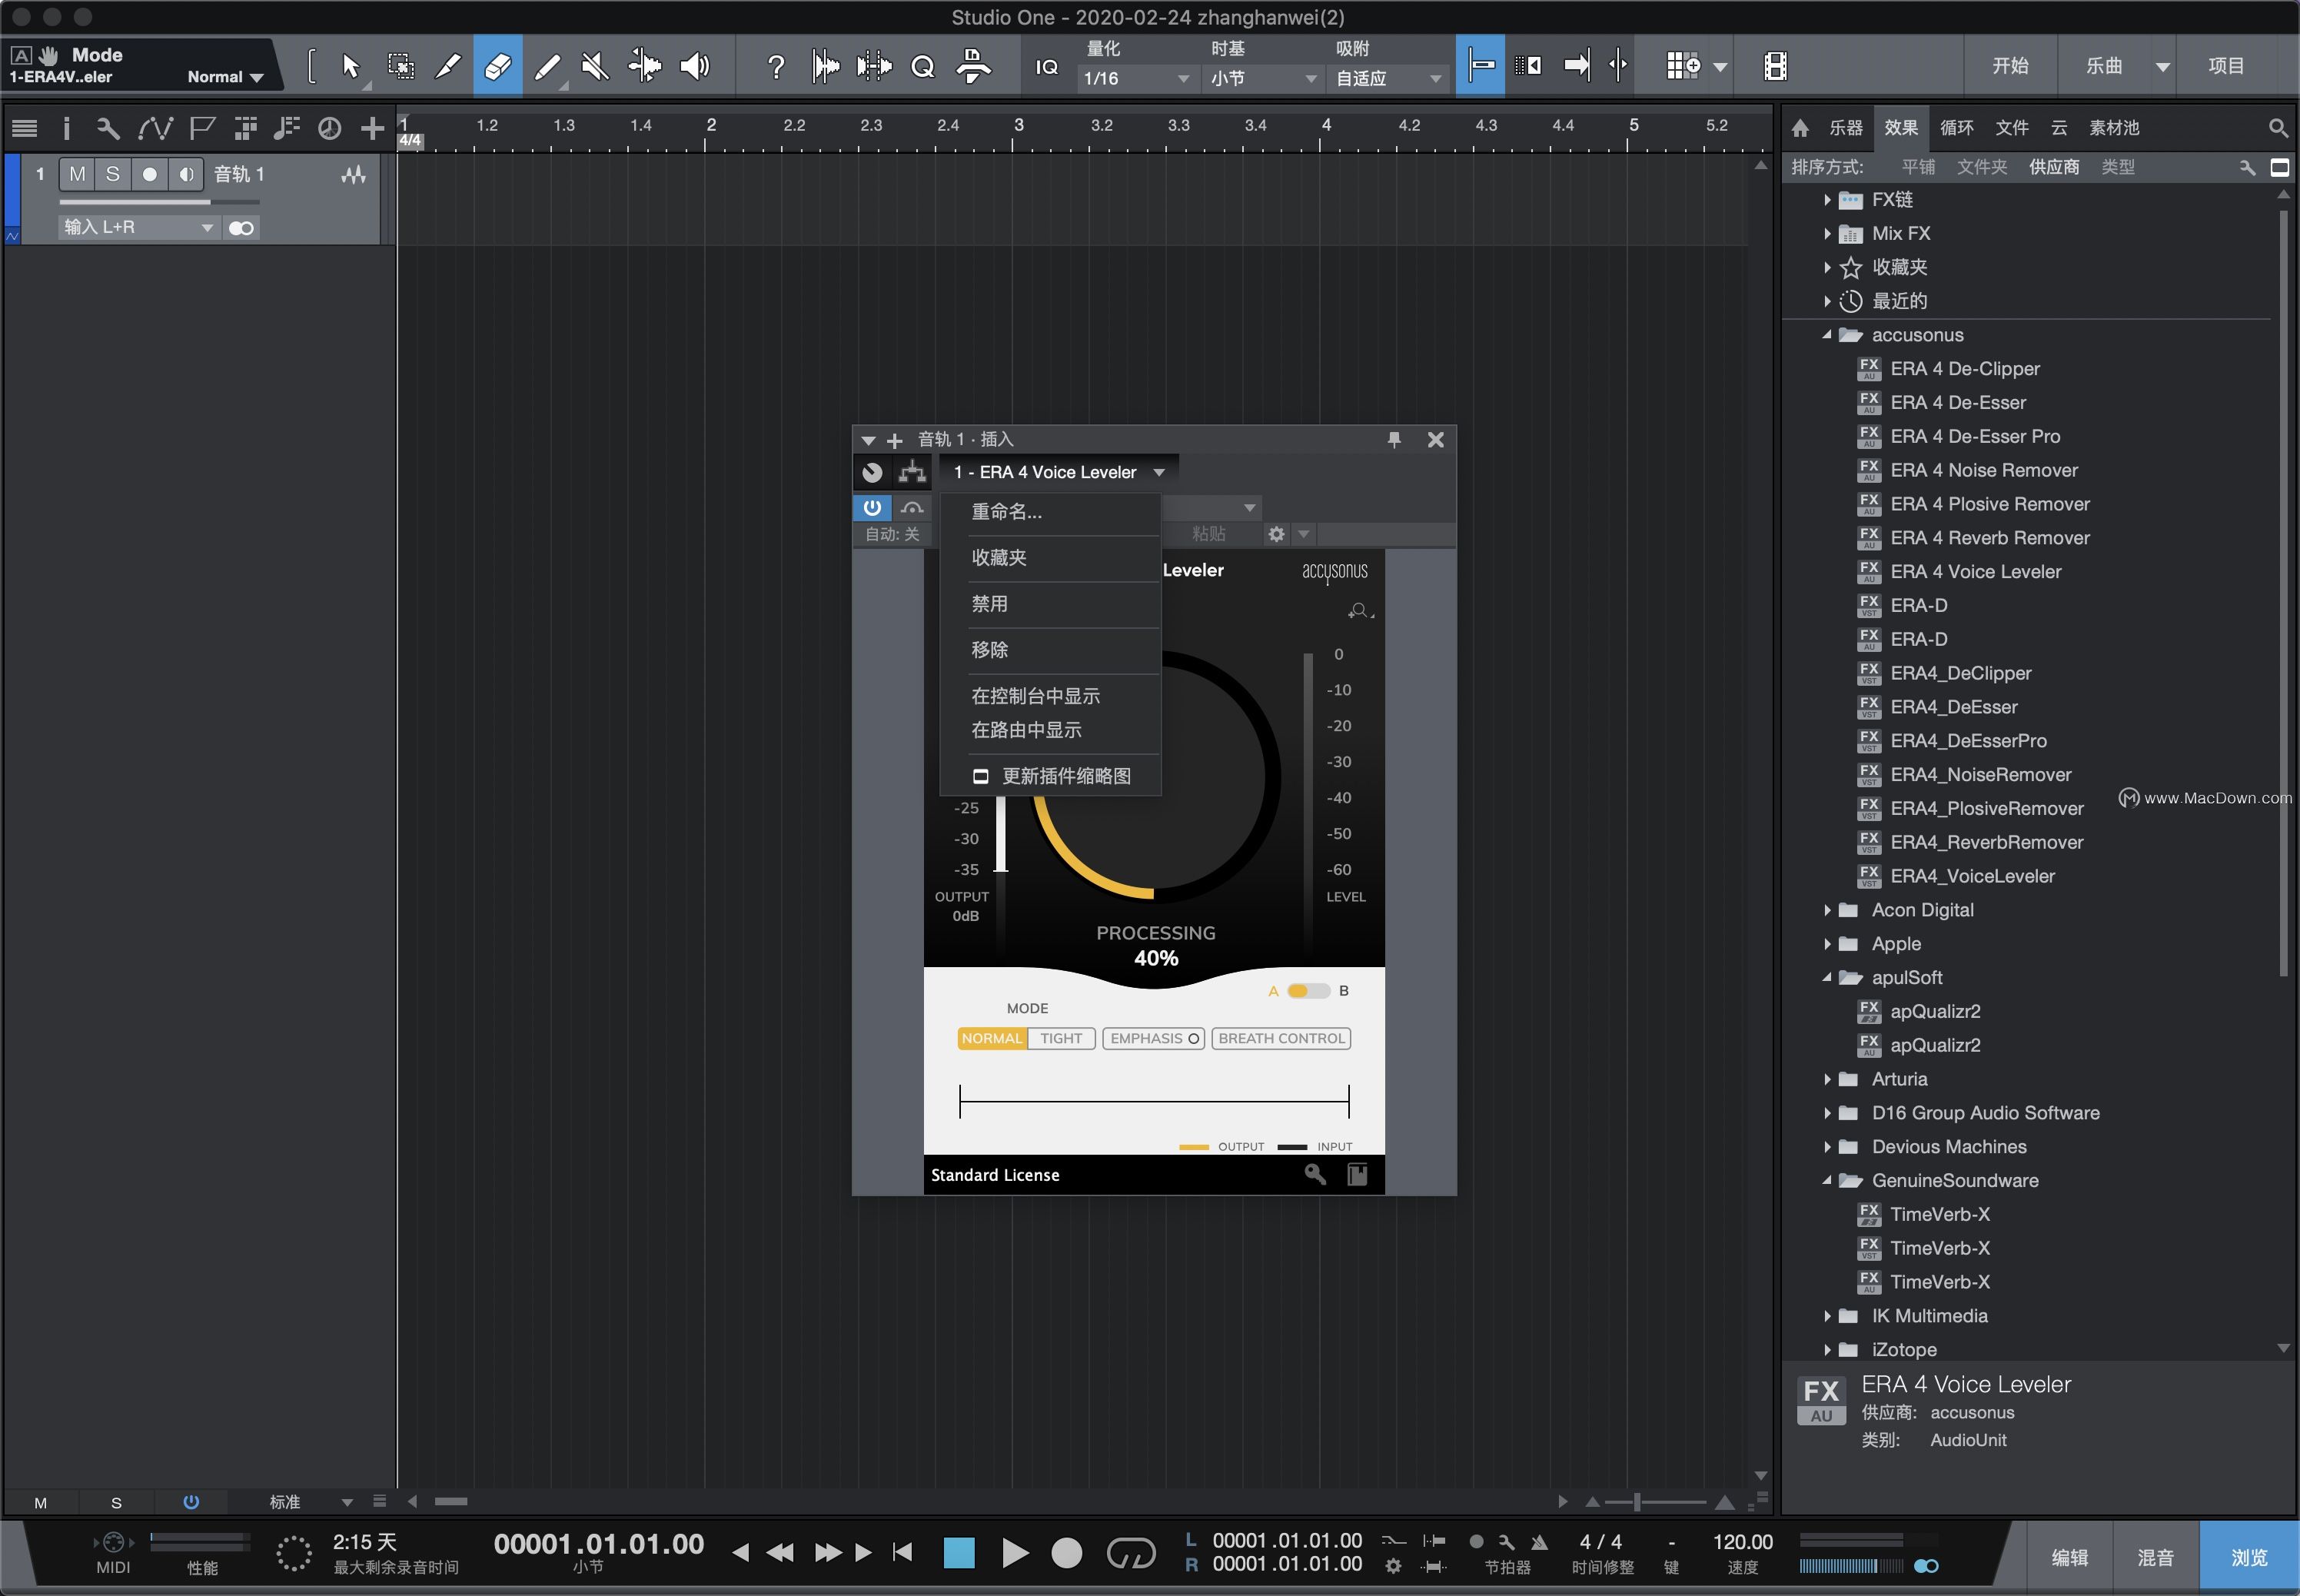Image resolution: width=2300 pixels, height=1596 pixels.
Task: Choose 移除 from the context menu
Action: tap(990, 650)
